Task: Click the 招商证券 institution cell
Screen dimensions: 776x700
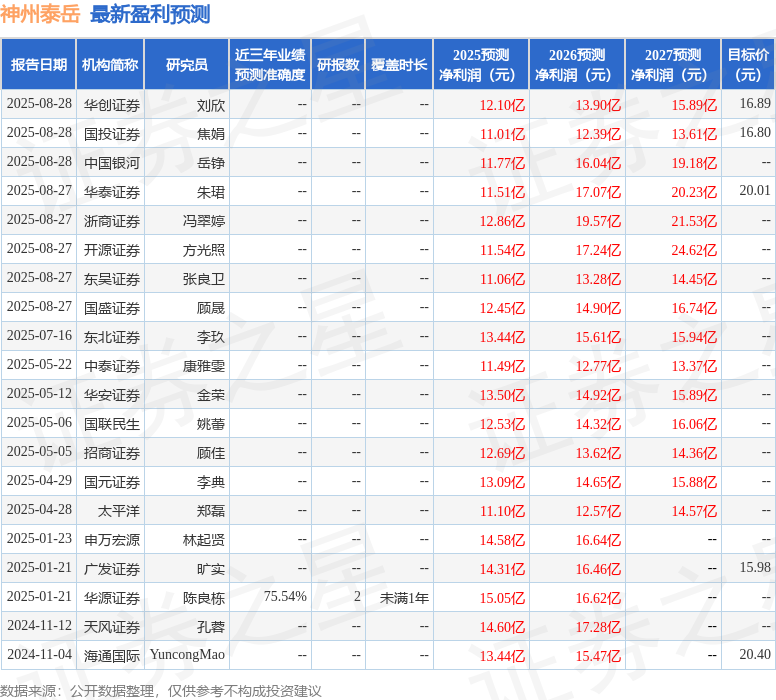Action: coord(112,453)
